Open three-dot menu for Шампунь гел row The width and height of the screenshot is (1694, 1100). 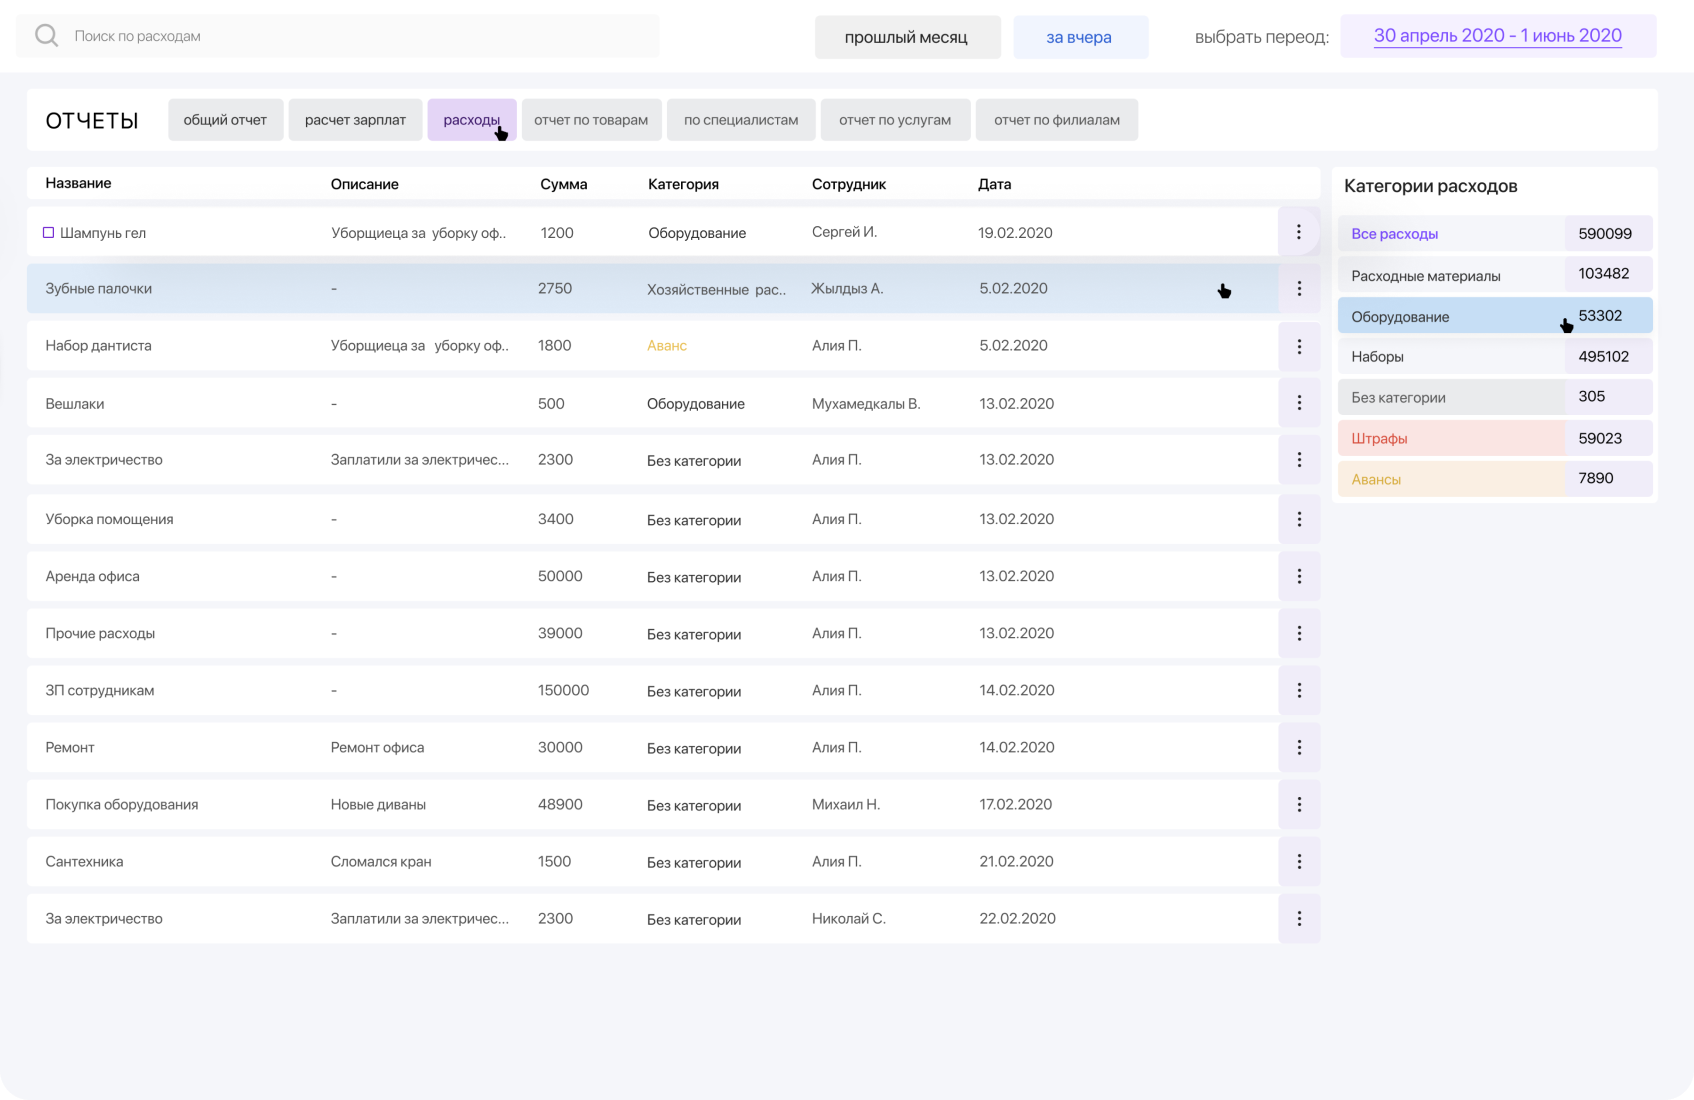point(1298,232)
